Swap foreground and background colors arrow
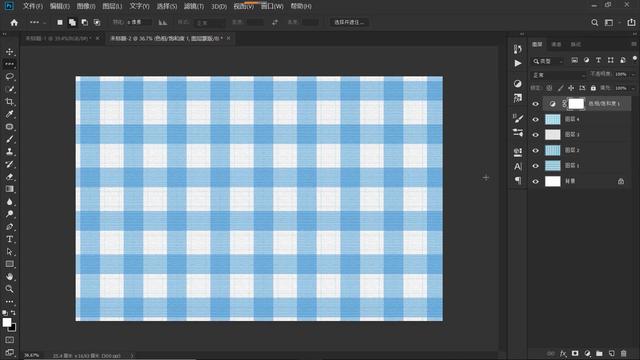The image size is (640, 360). click(13, 313)
